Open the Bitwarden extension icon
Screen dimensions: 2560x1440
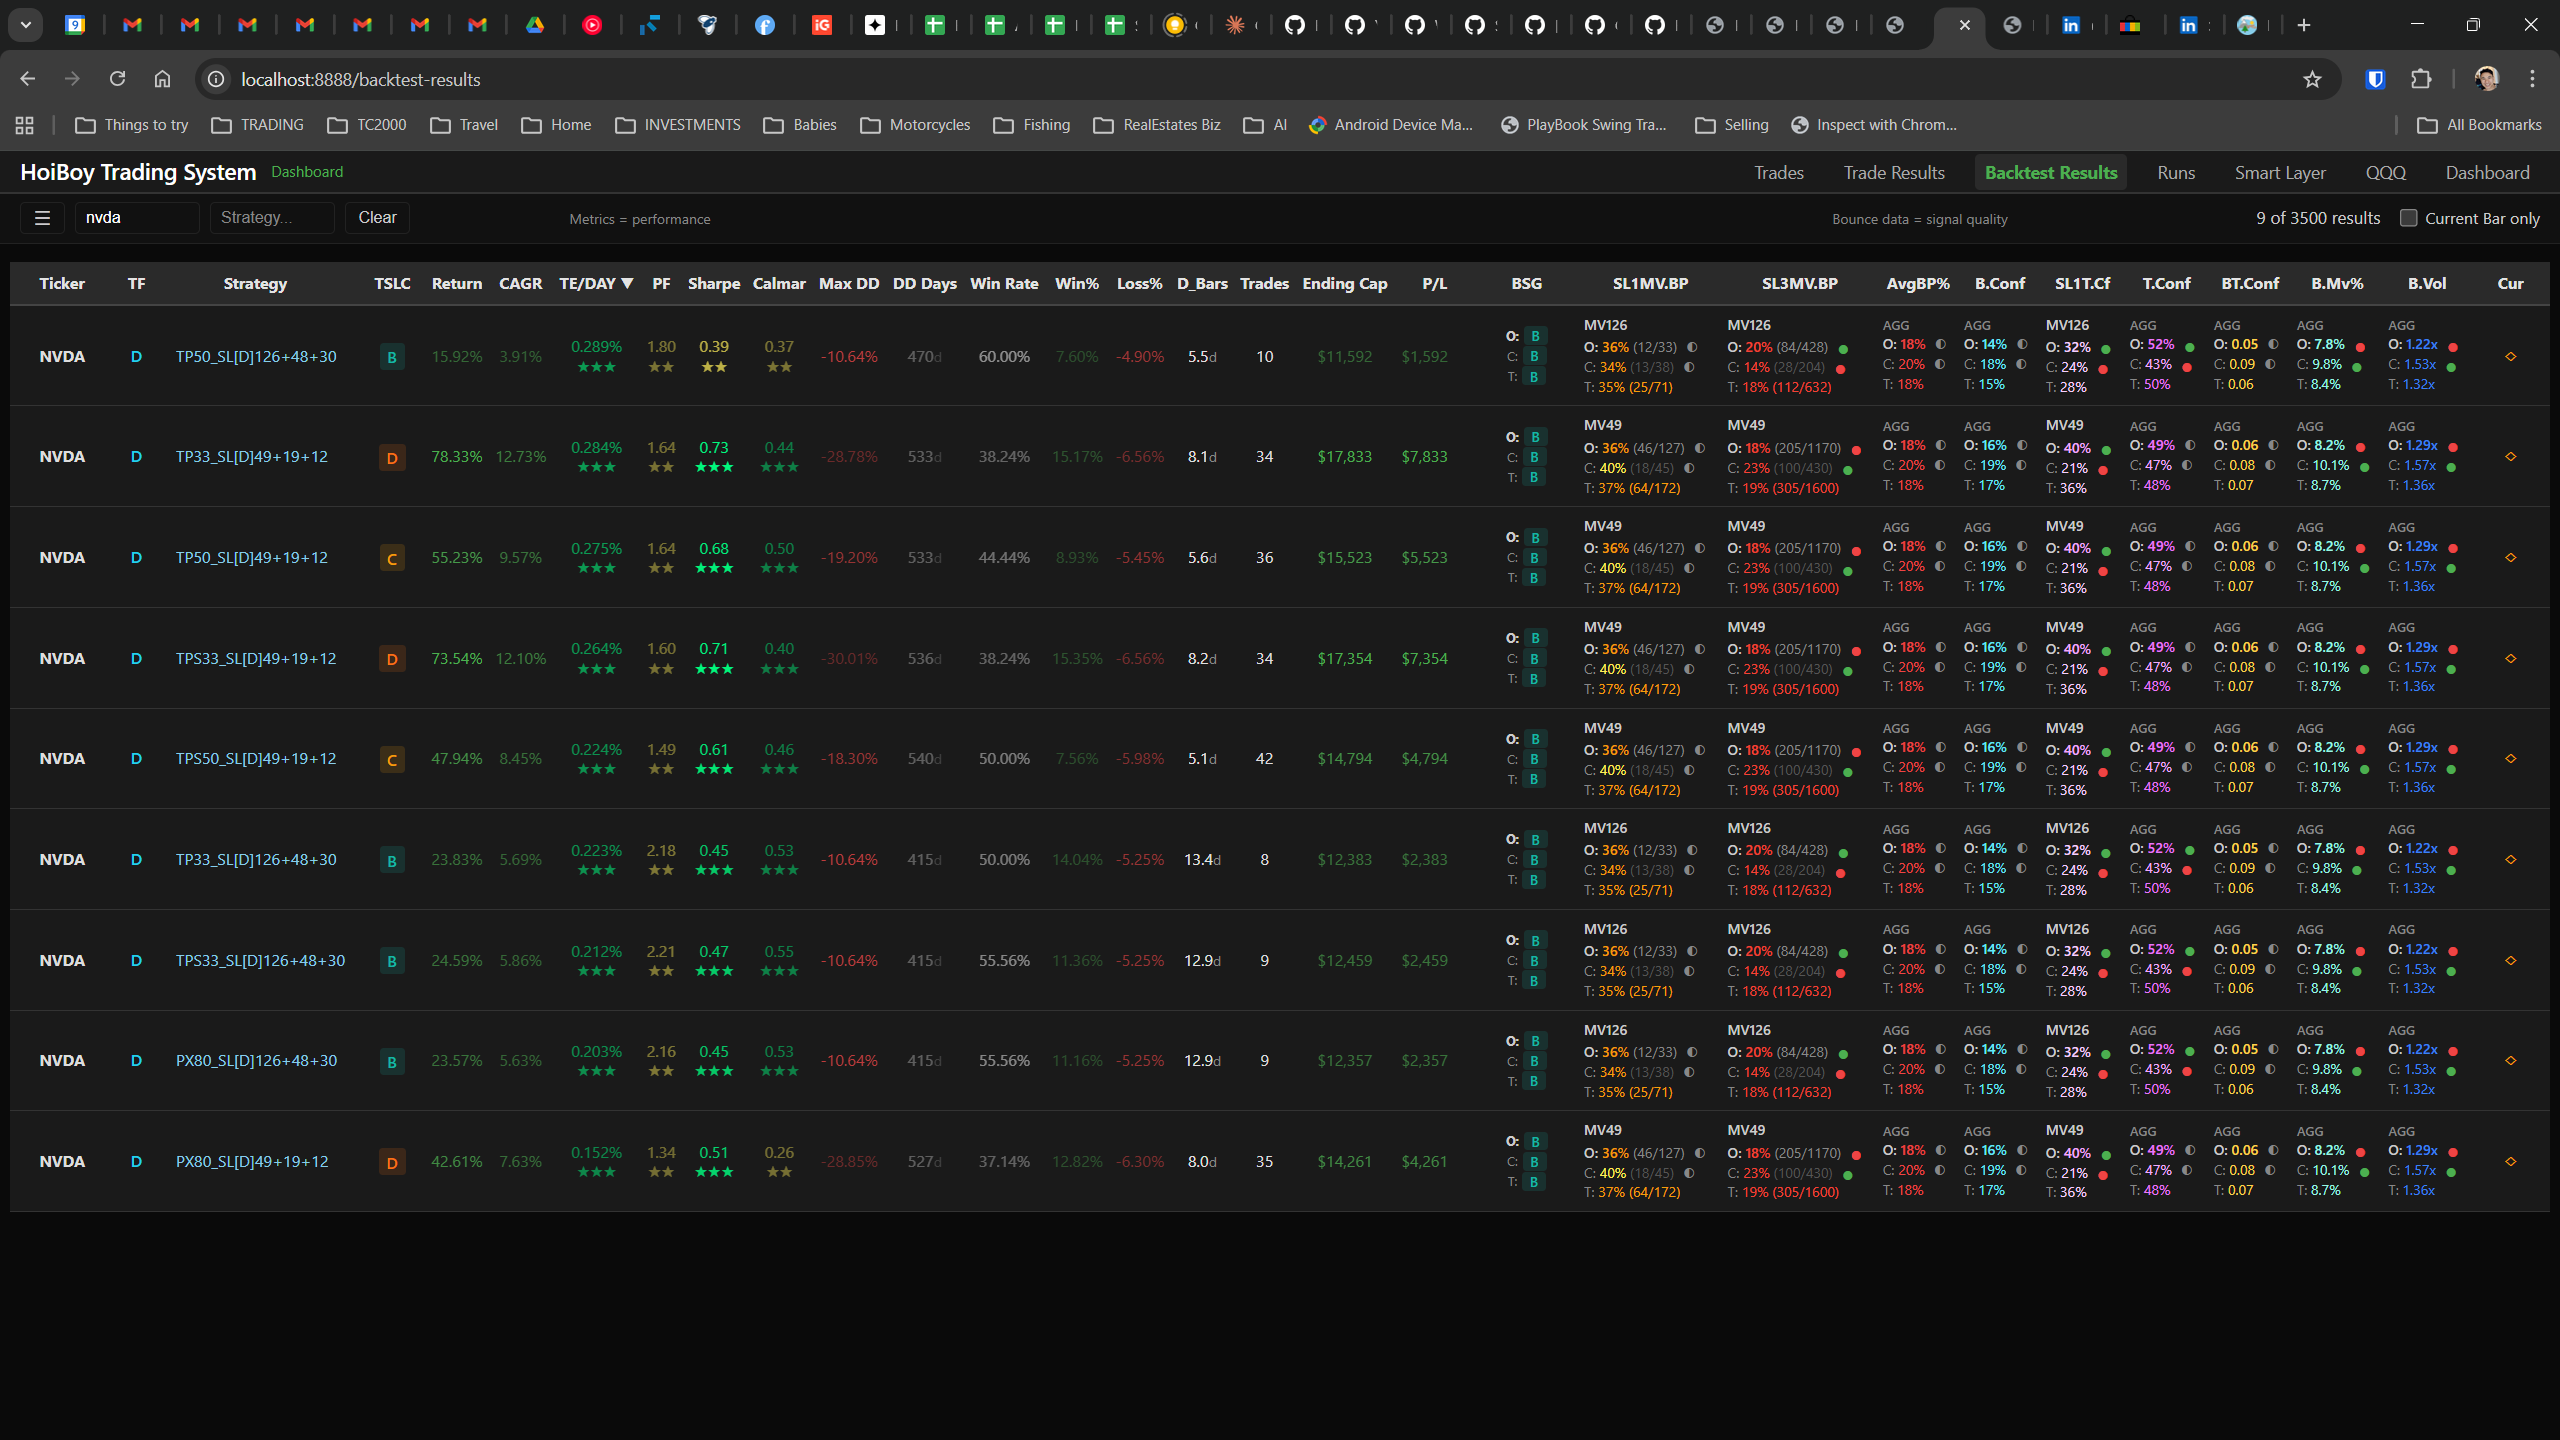(2376, 79)
